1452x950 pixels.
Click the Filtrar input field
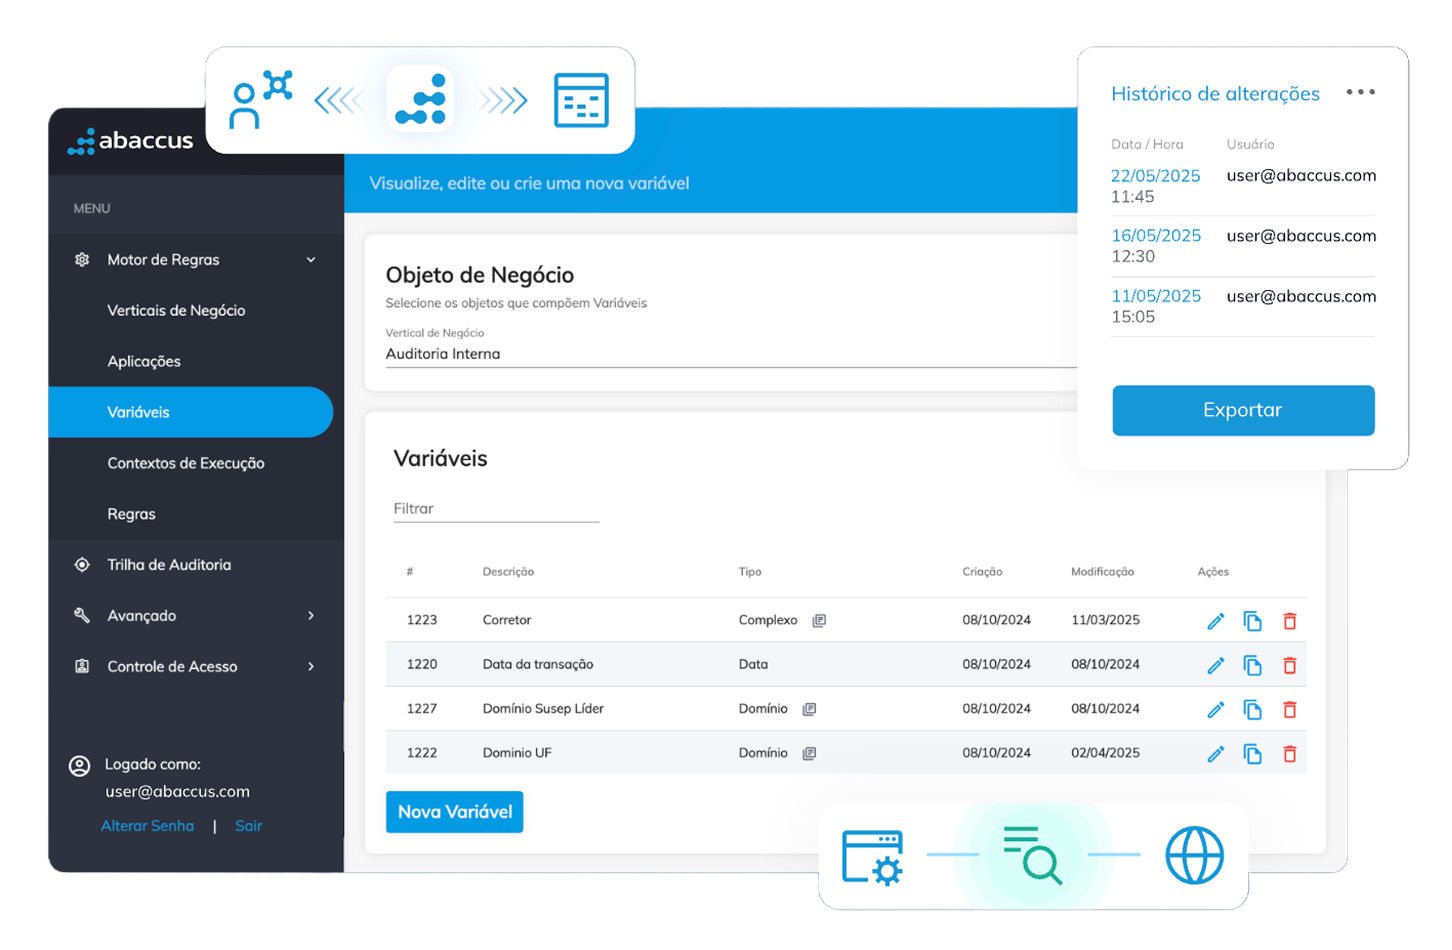(496, 509)
